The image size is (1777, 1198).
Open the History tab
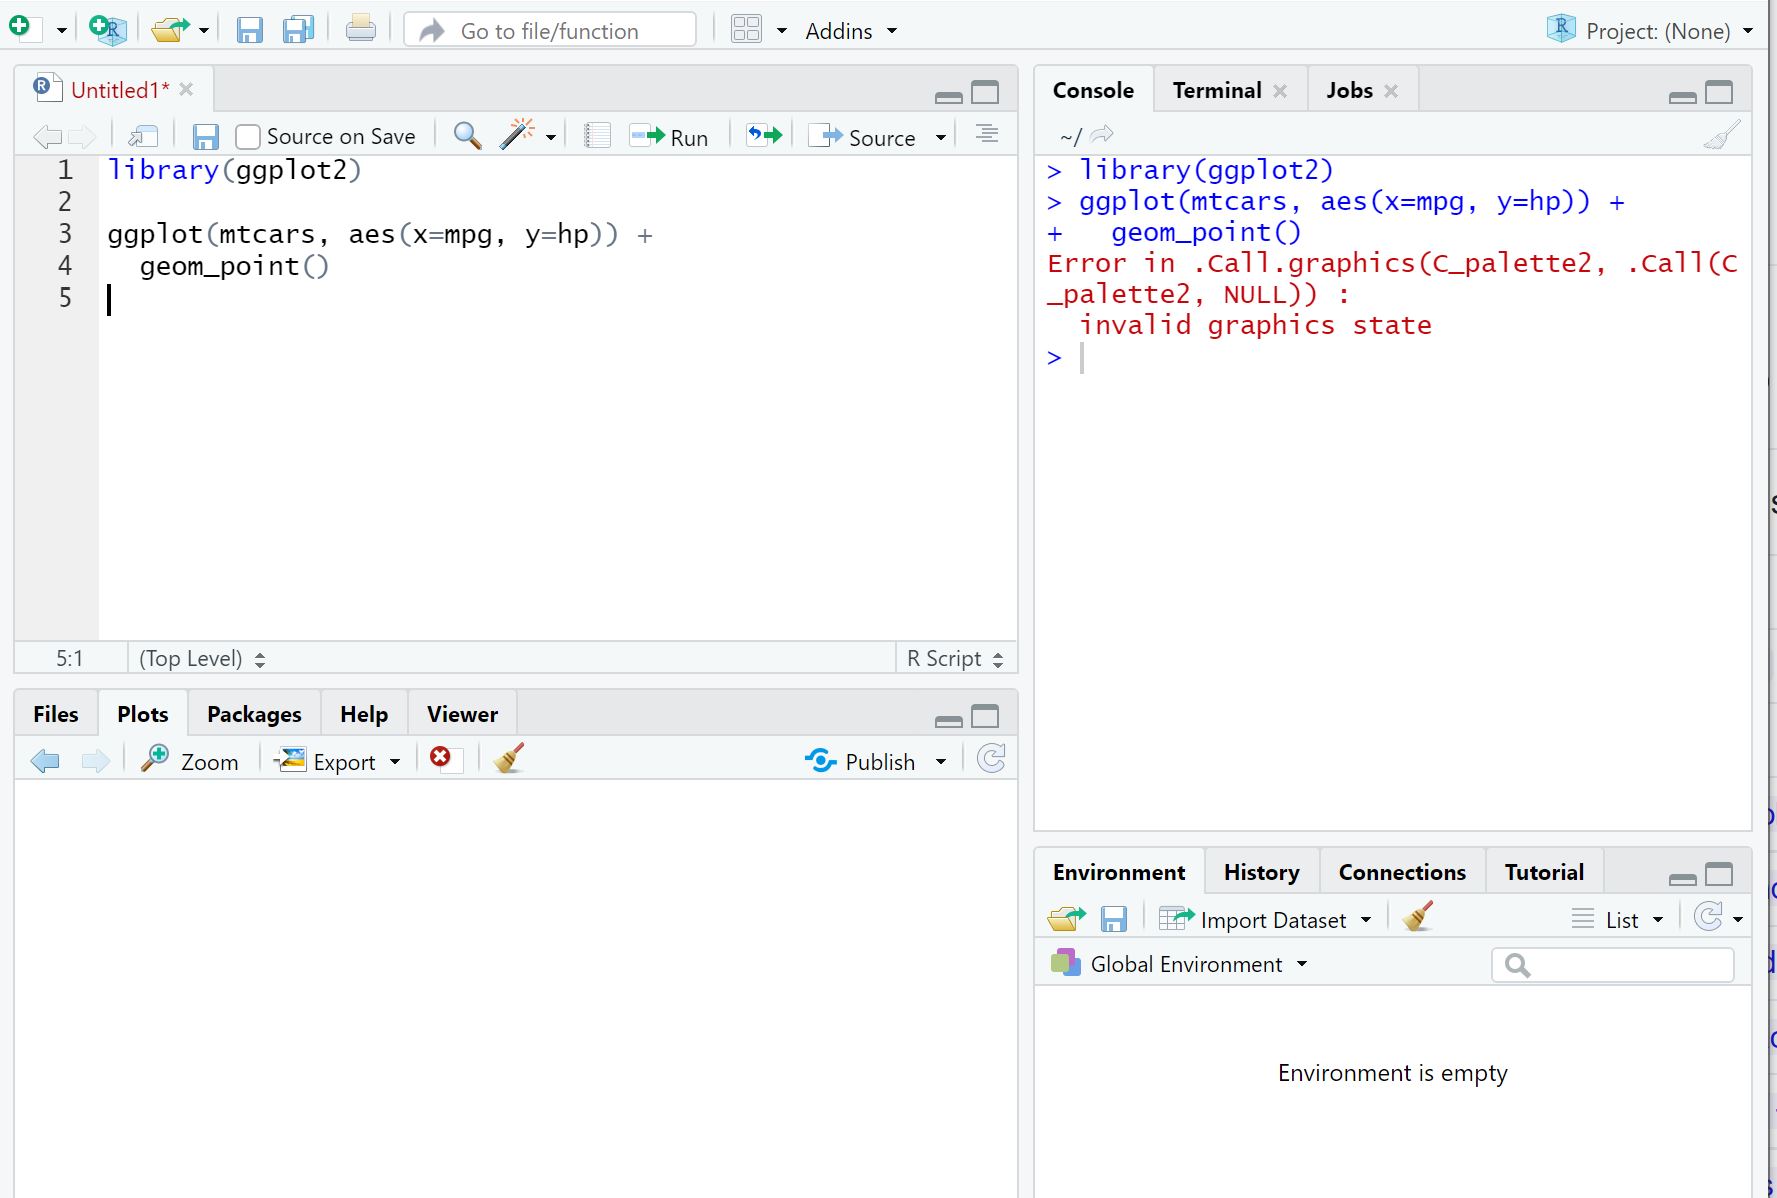1261,872
